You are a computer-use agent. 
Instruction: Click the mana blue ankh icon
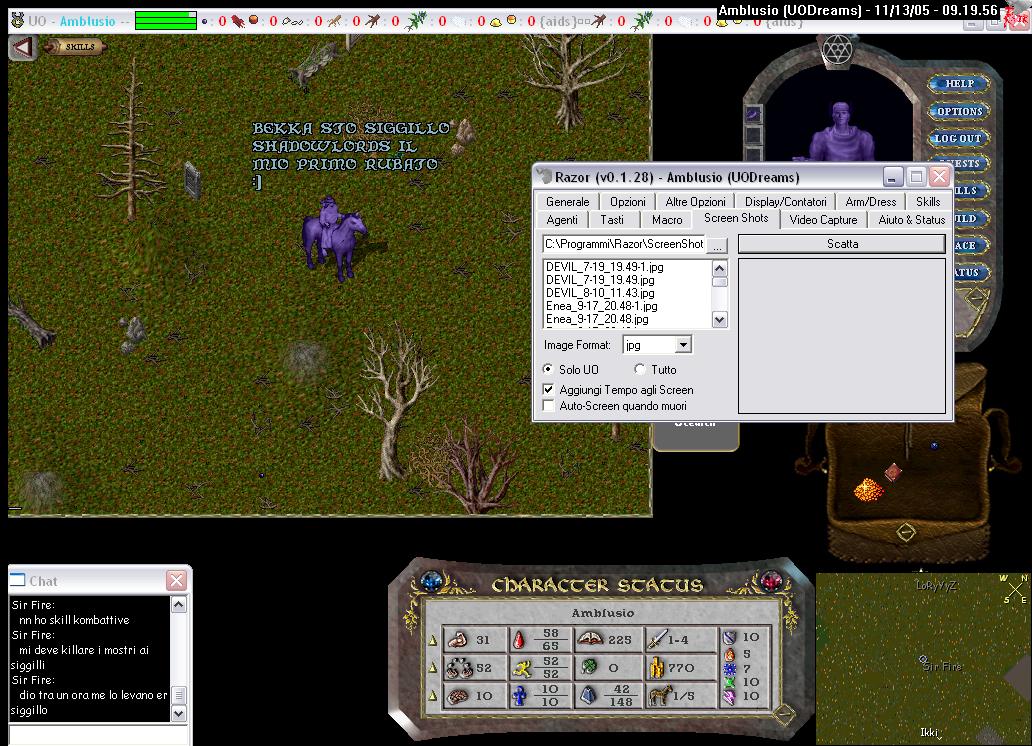click(x=520, y=696)
